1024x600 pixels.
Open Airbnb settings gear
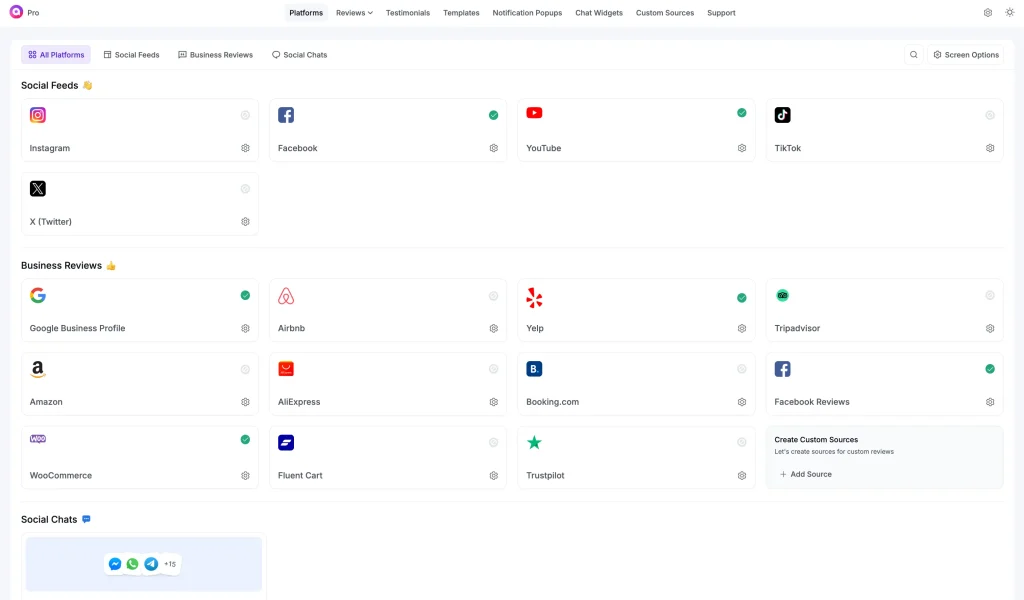494,328
